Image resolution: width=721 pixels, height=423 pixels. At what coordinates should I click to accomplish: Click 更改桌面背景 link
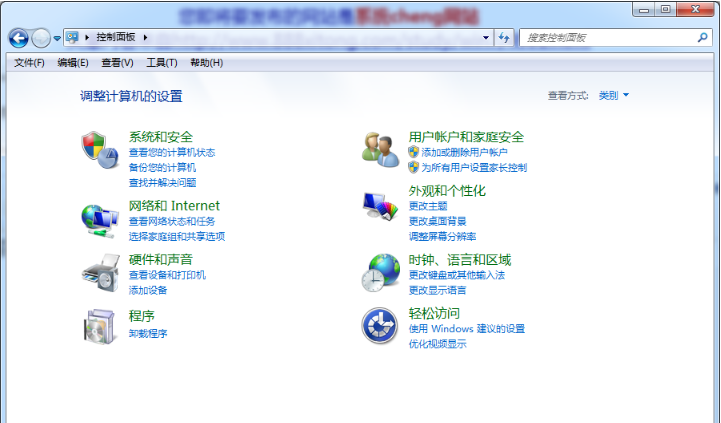438,221
